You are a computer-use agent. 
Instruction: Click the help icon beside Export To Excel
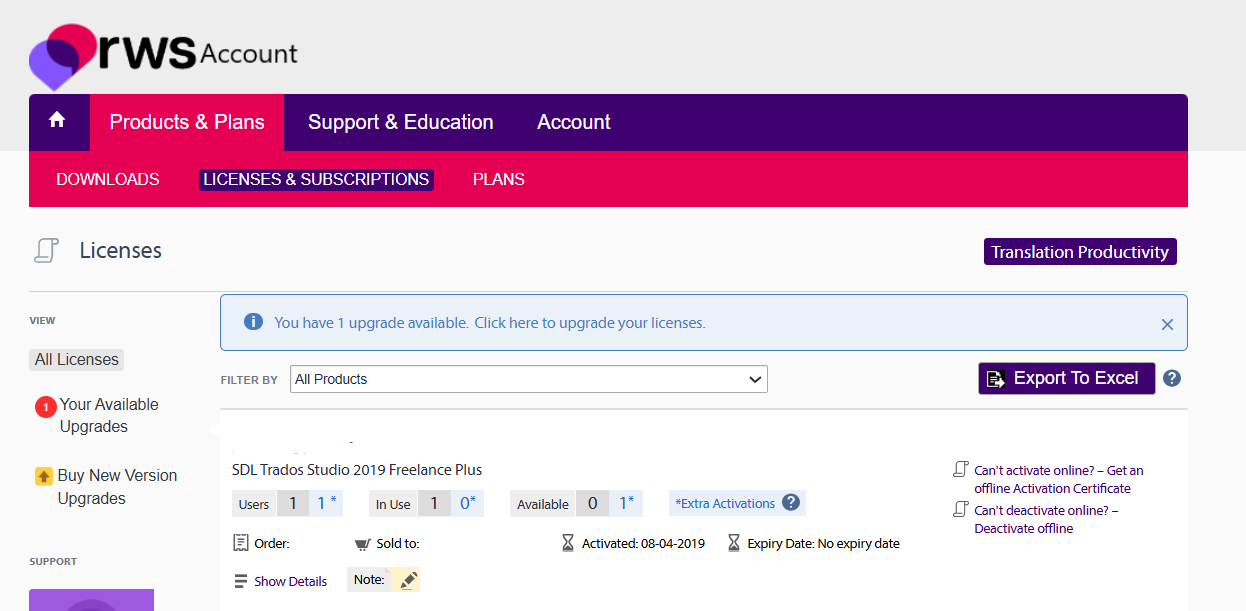(x=1172, y=379)
